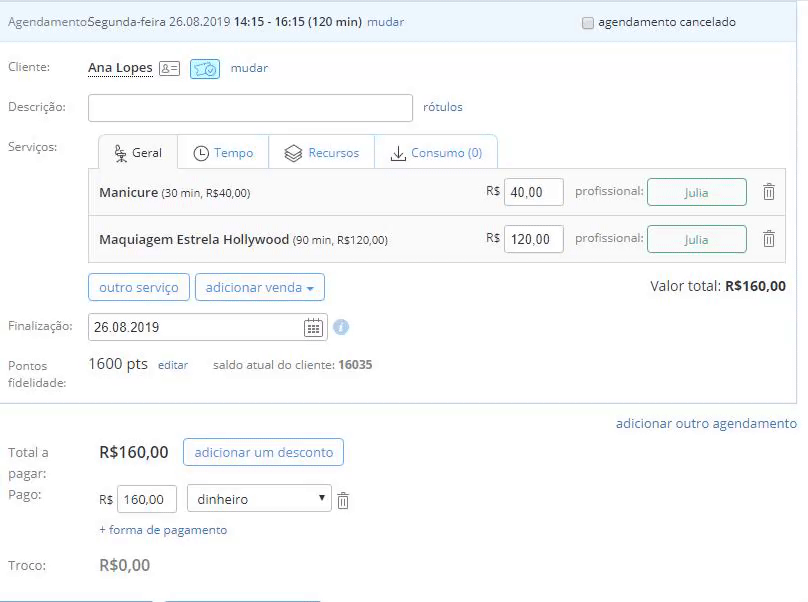
Task: Open the dinheiro payment method dropdown
Action: [259, 498]
